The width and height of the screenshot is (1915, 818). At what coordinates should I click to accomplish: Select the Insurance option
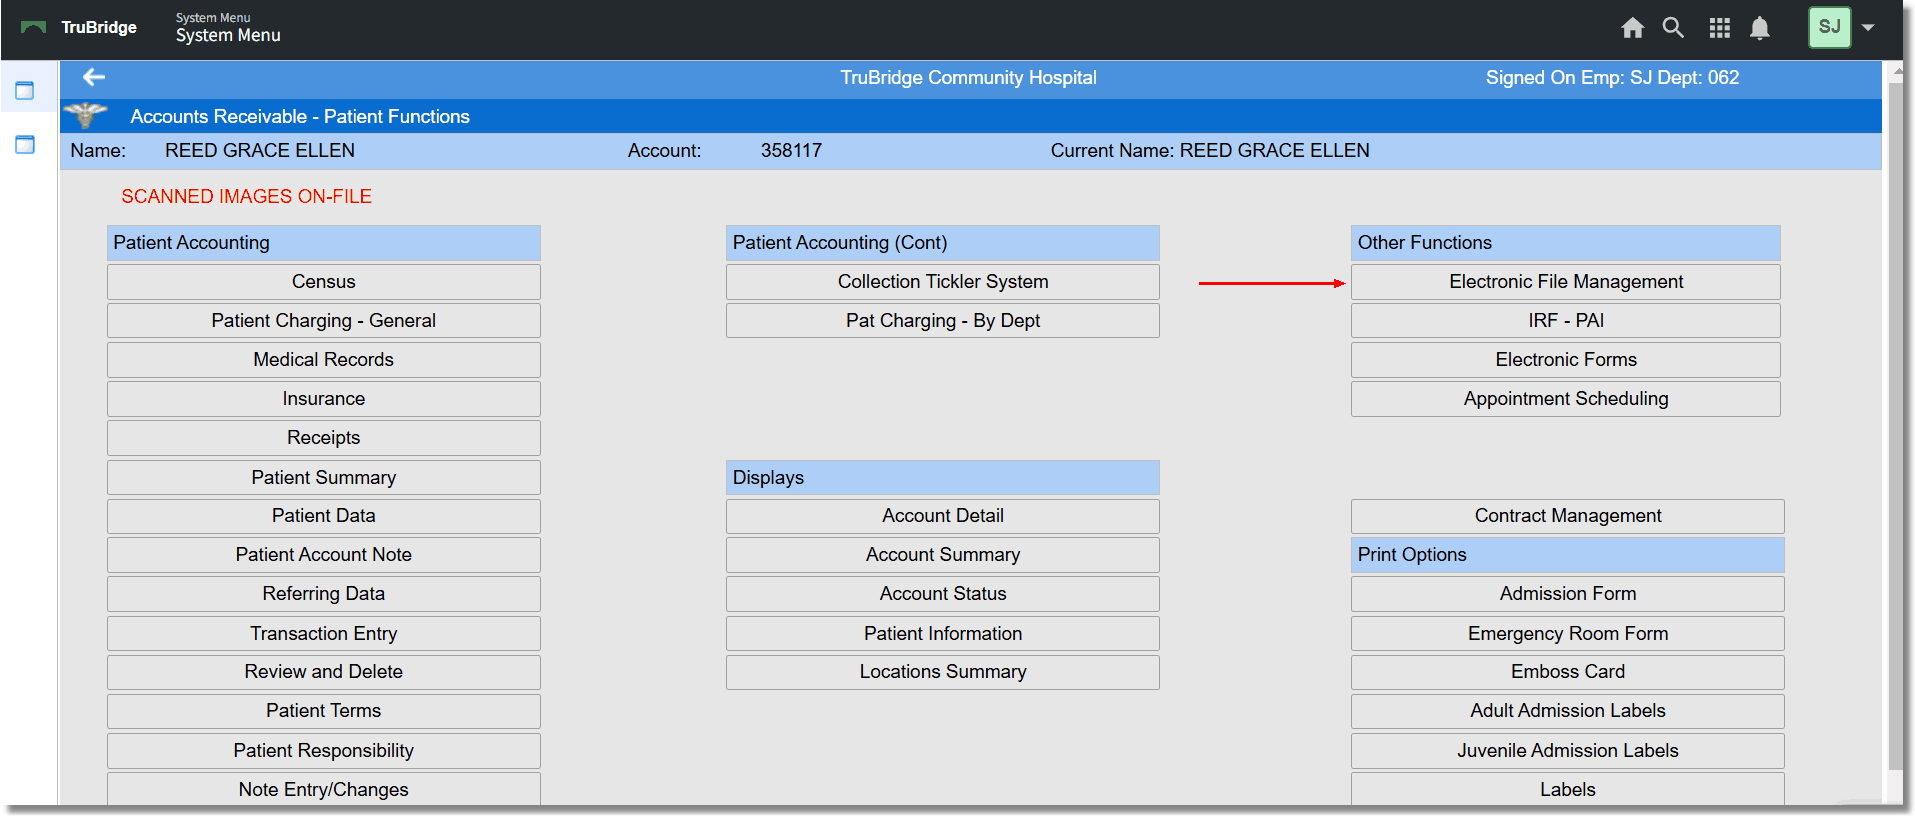coord(324,399)
